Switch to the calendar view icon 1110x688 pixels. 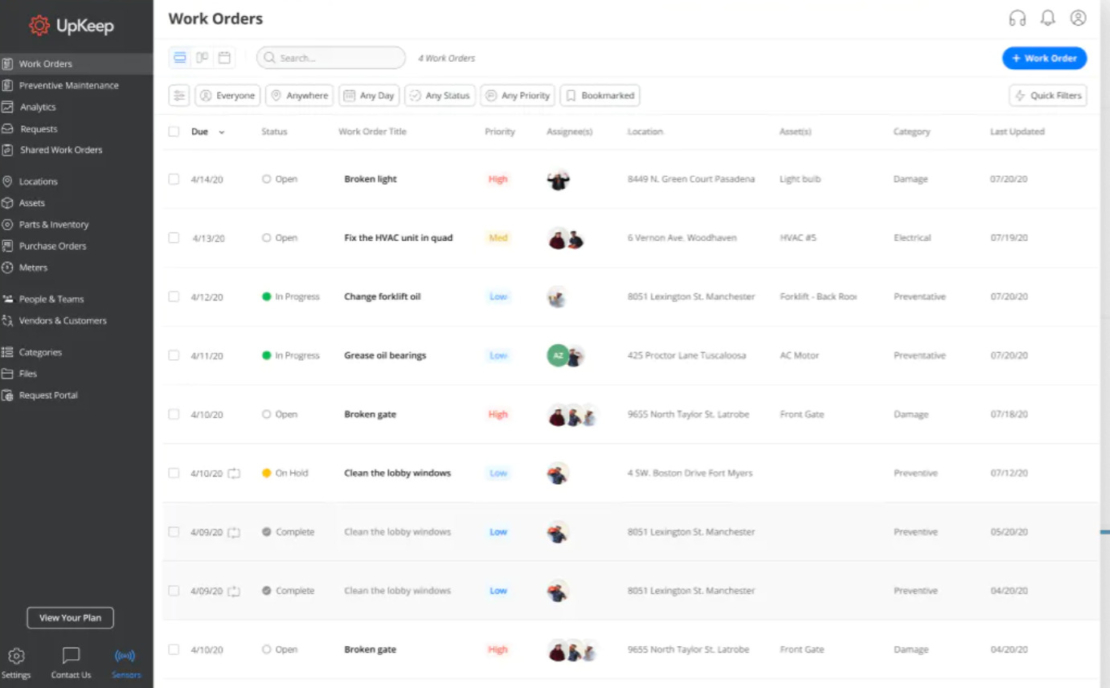[224, 57]
